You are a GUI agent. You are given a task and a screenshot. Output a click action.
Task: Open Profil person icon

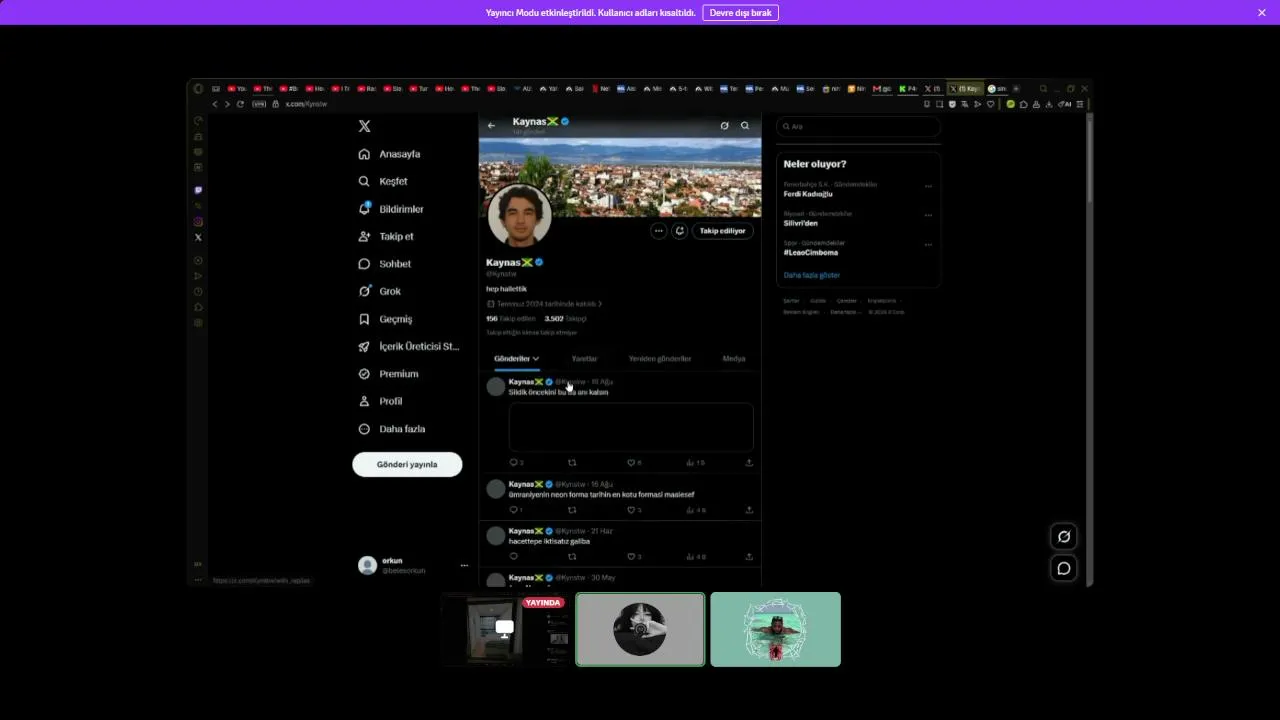tap(364, 401)
